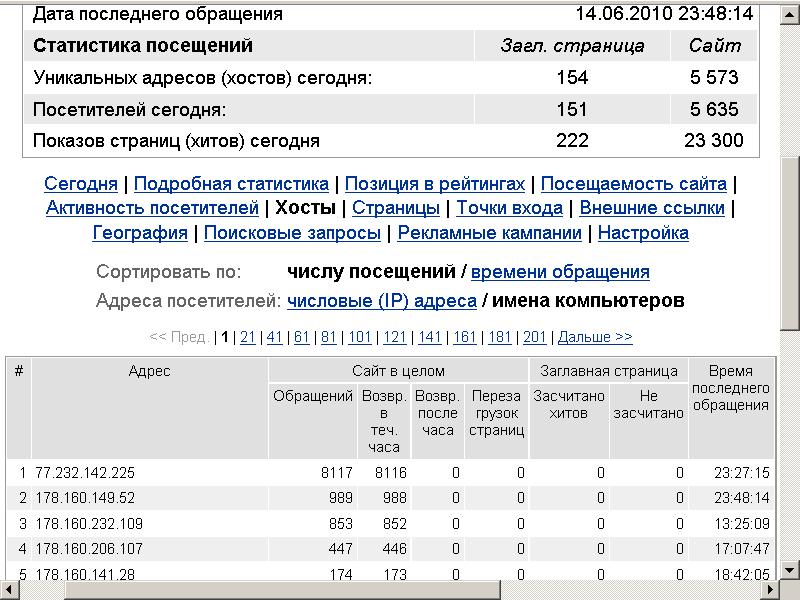Click the 8117 requests value
Screen dimensions: 800x600
tap(337, 473)
